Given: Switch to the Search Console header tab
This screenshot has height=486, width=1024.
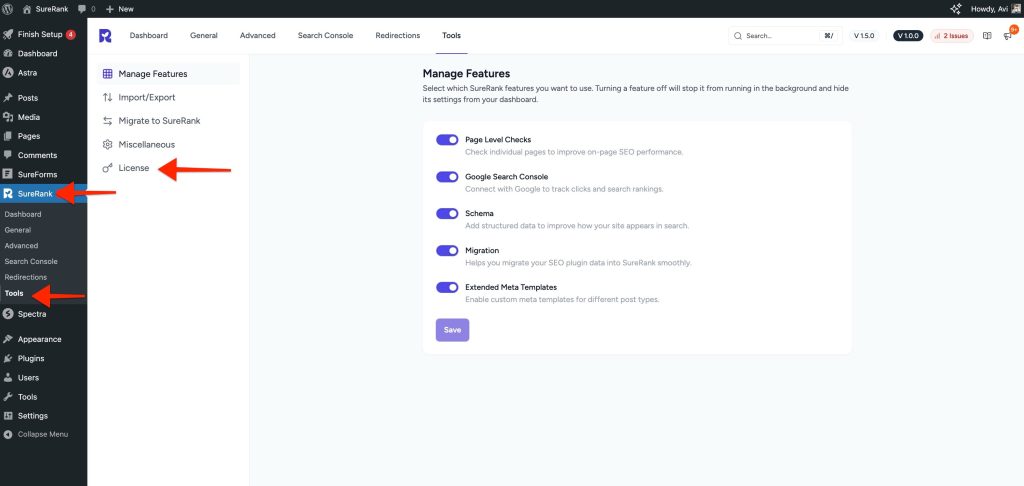Looking at the screenshot, I should pos(325,35).
